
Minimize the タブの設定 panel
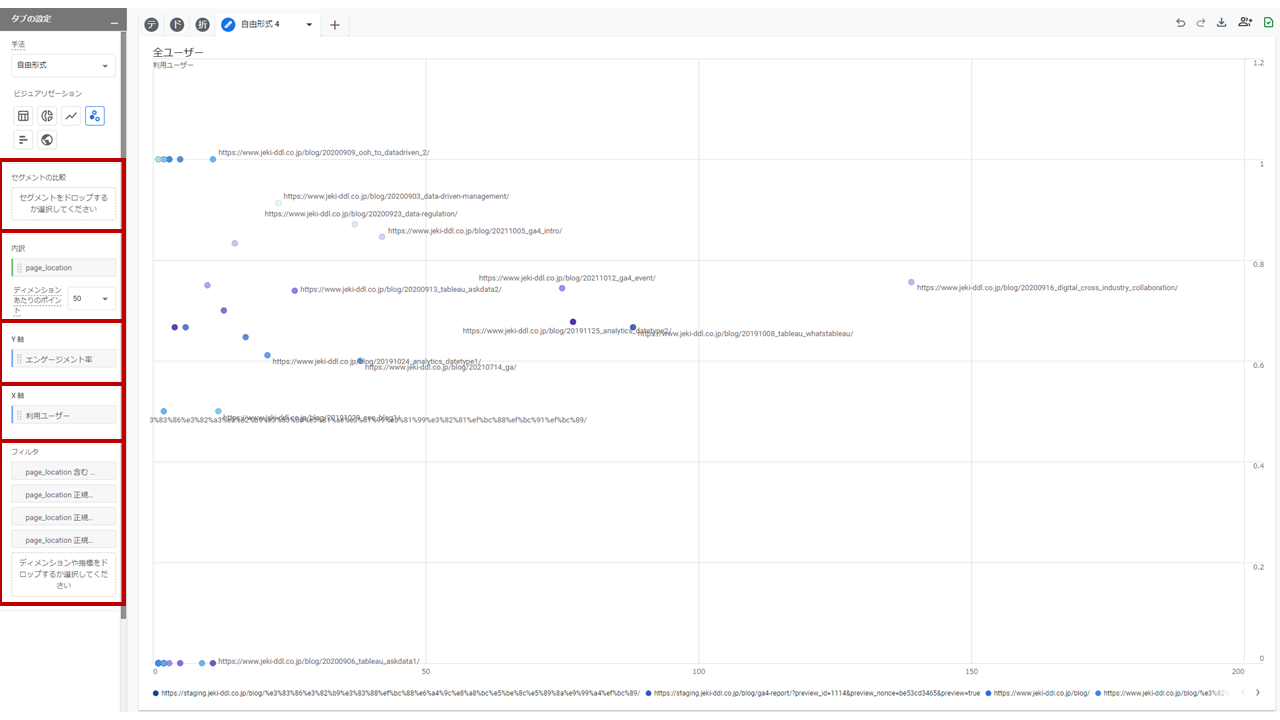point(114,21)
